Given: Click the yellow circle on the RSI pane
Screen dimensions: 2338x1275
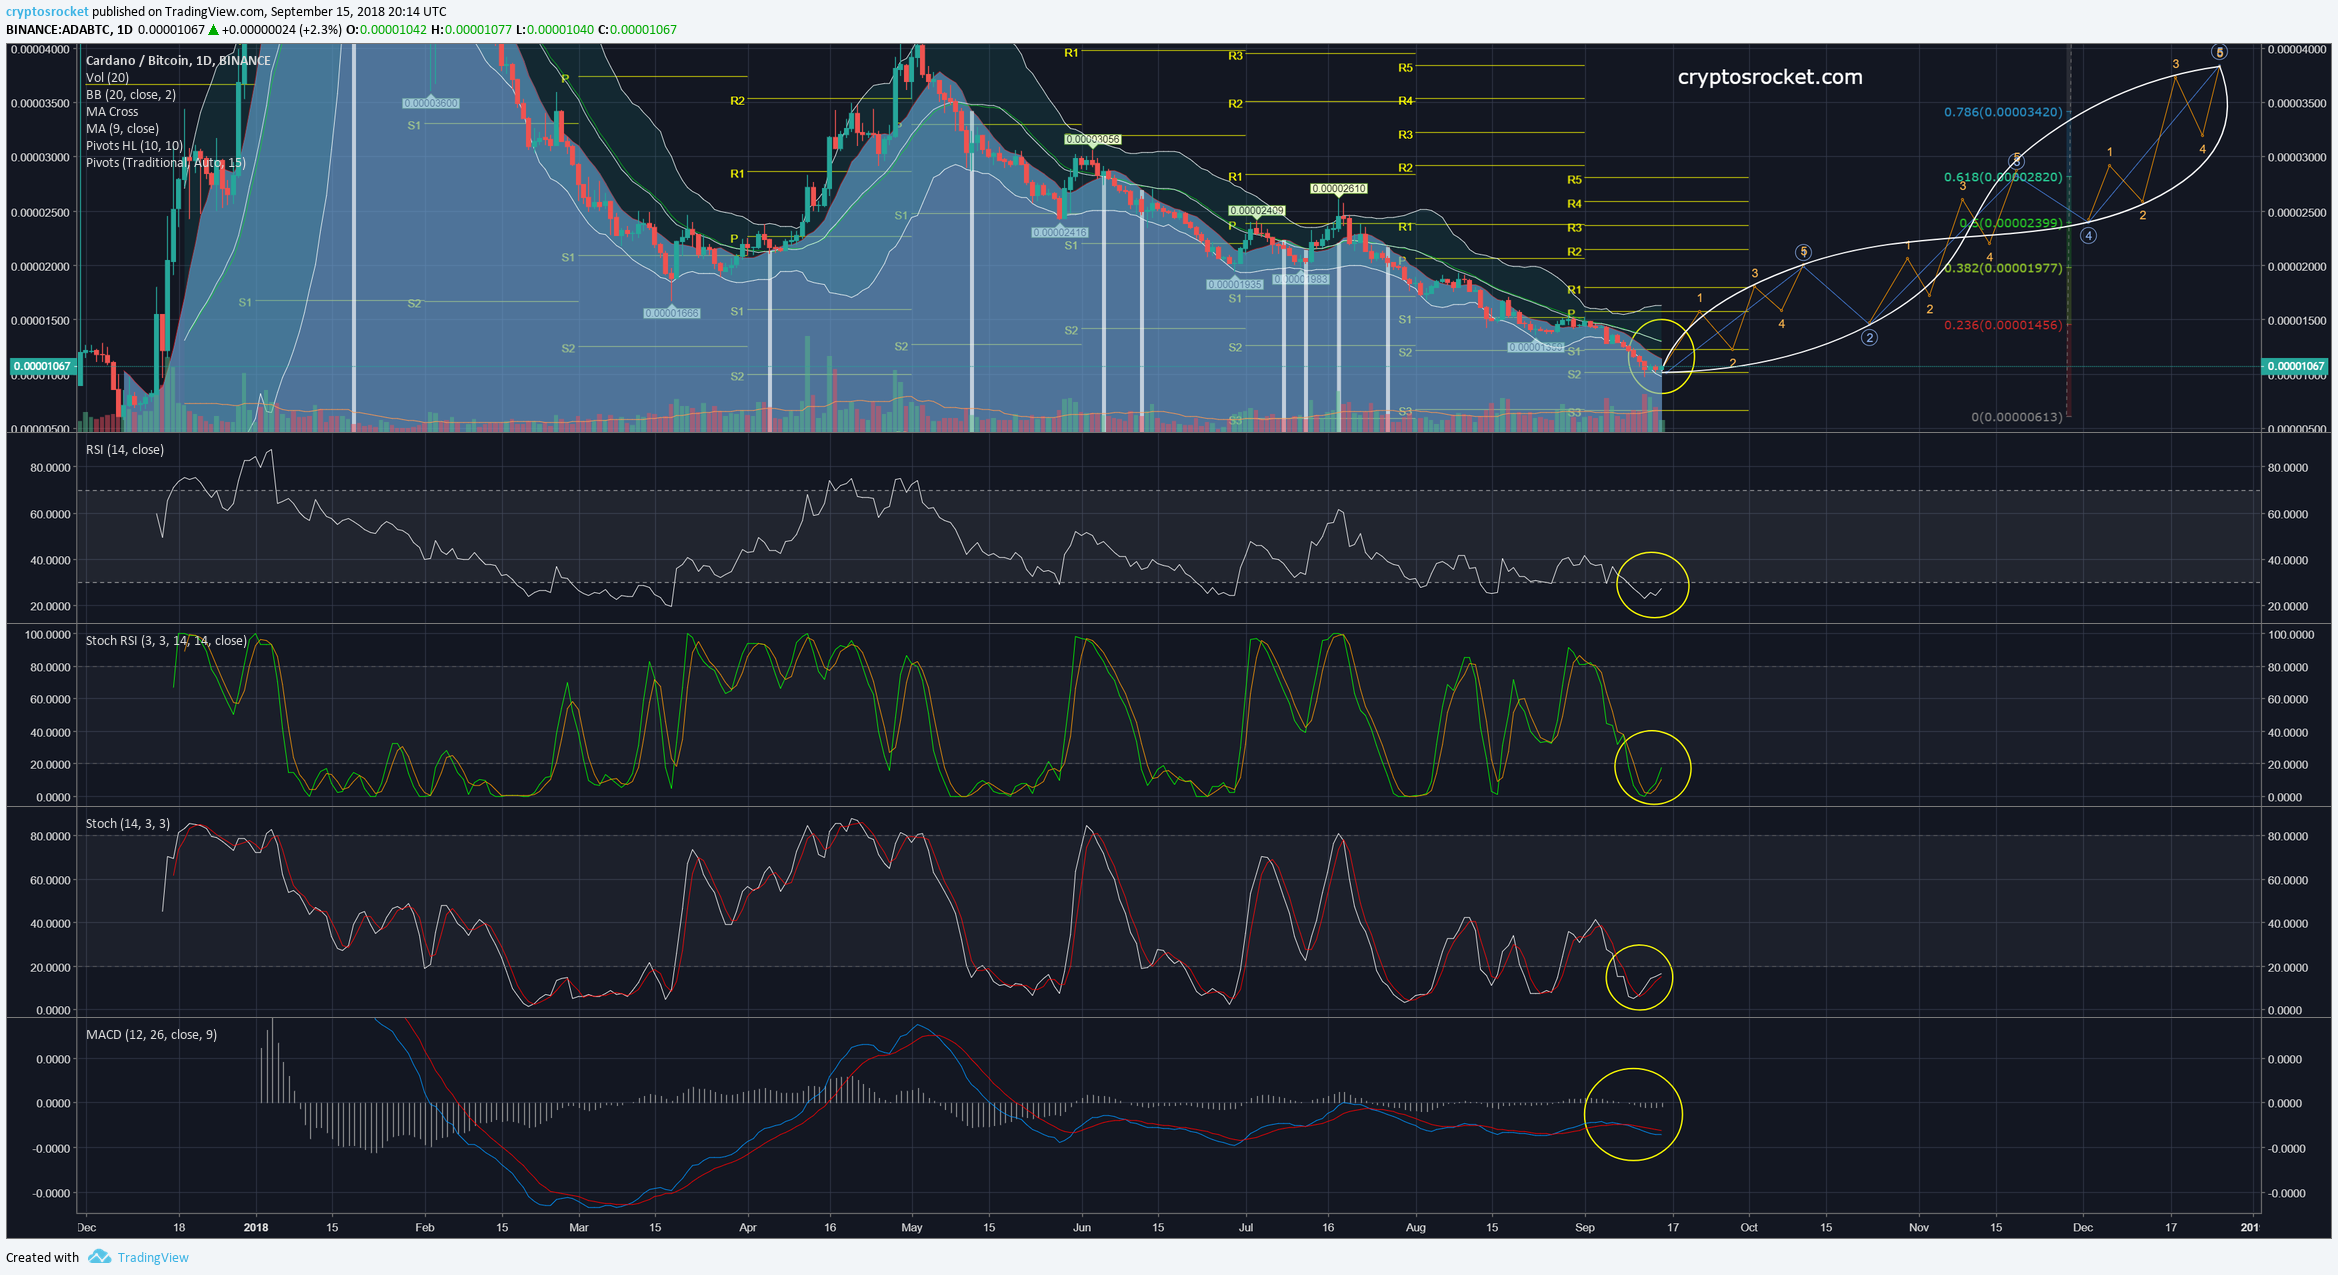Looking at the screenshot, I should click(1652, 585).
